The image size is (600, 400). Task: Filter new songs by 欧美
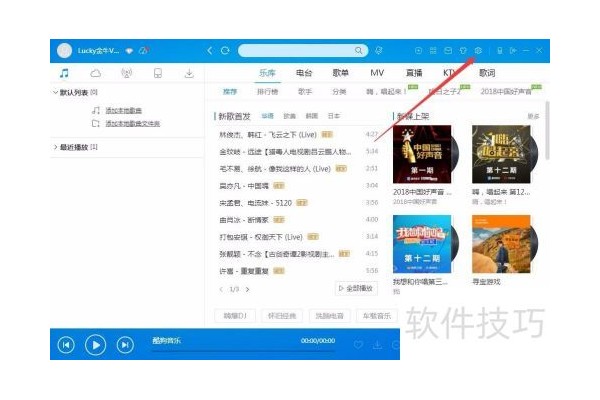[x=290, y=116]
